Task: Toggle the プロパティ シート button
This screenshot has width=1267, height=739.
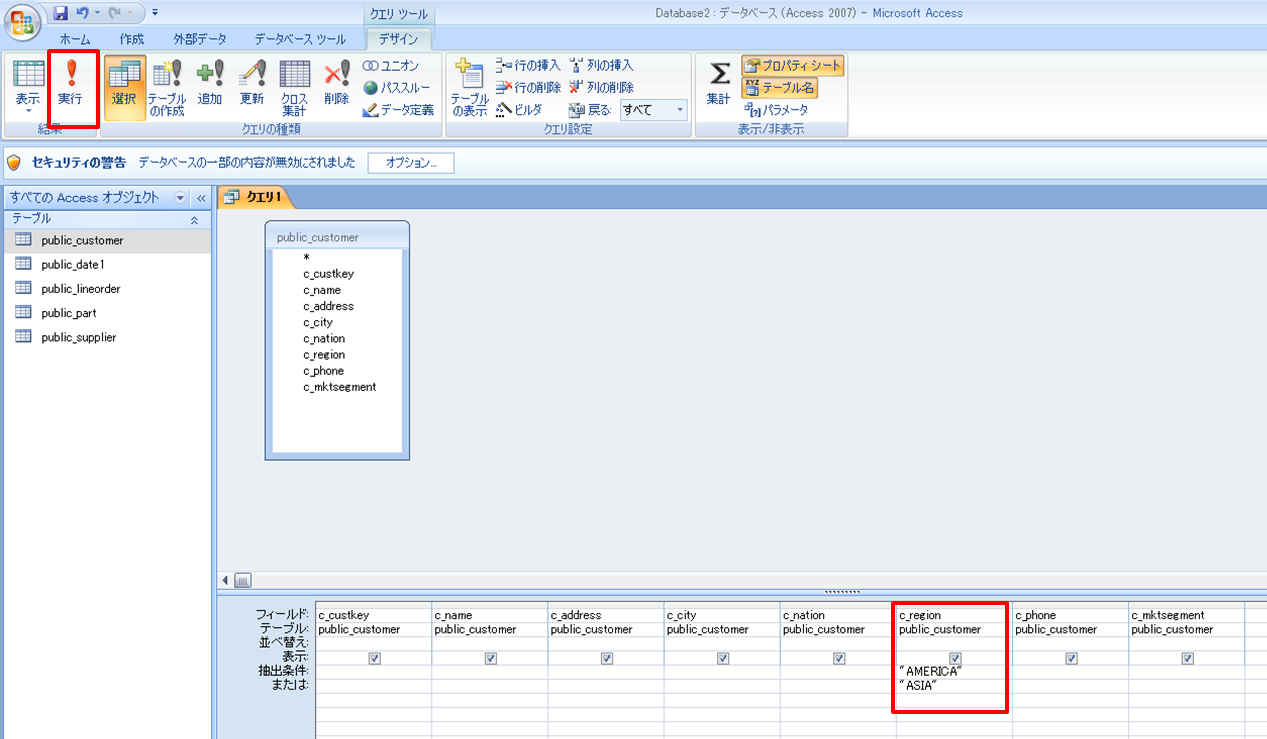Action: coord(793,65)
